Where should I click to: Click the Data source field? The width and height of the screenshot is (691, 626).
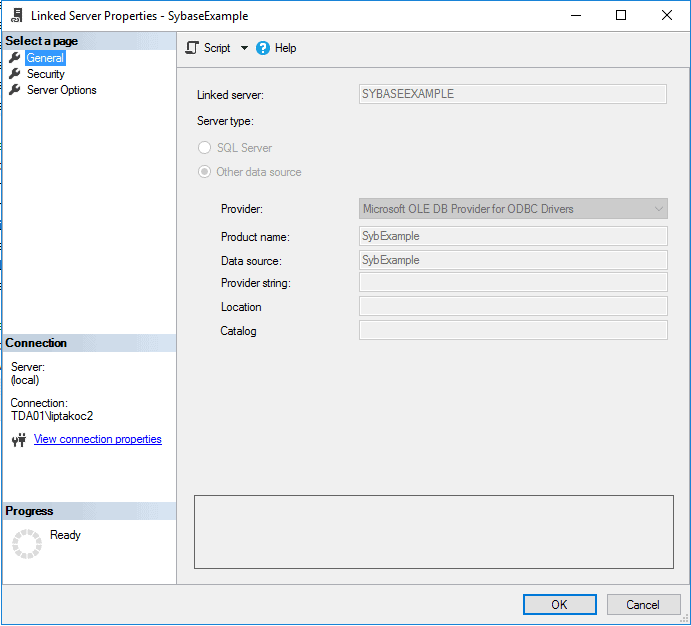point(513,260)
